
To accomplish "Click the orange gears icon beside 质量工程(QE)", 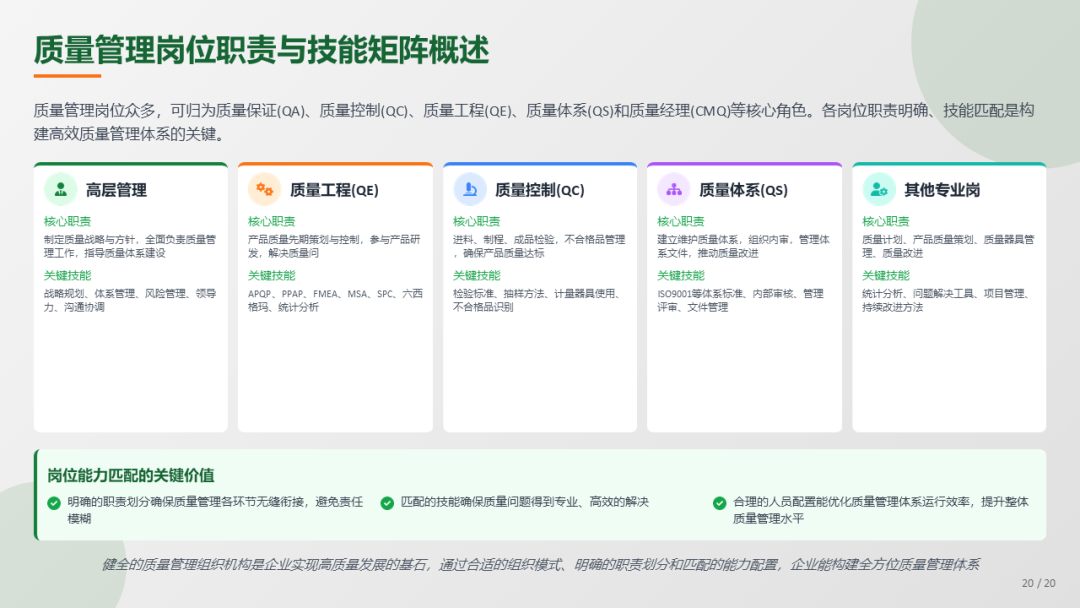I will (265, 189).
